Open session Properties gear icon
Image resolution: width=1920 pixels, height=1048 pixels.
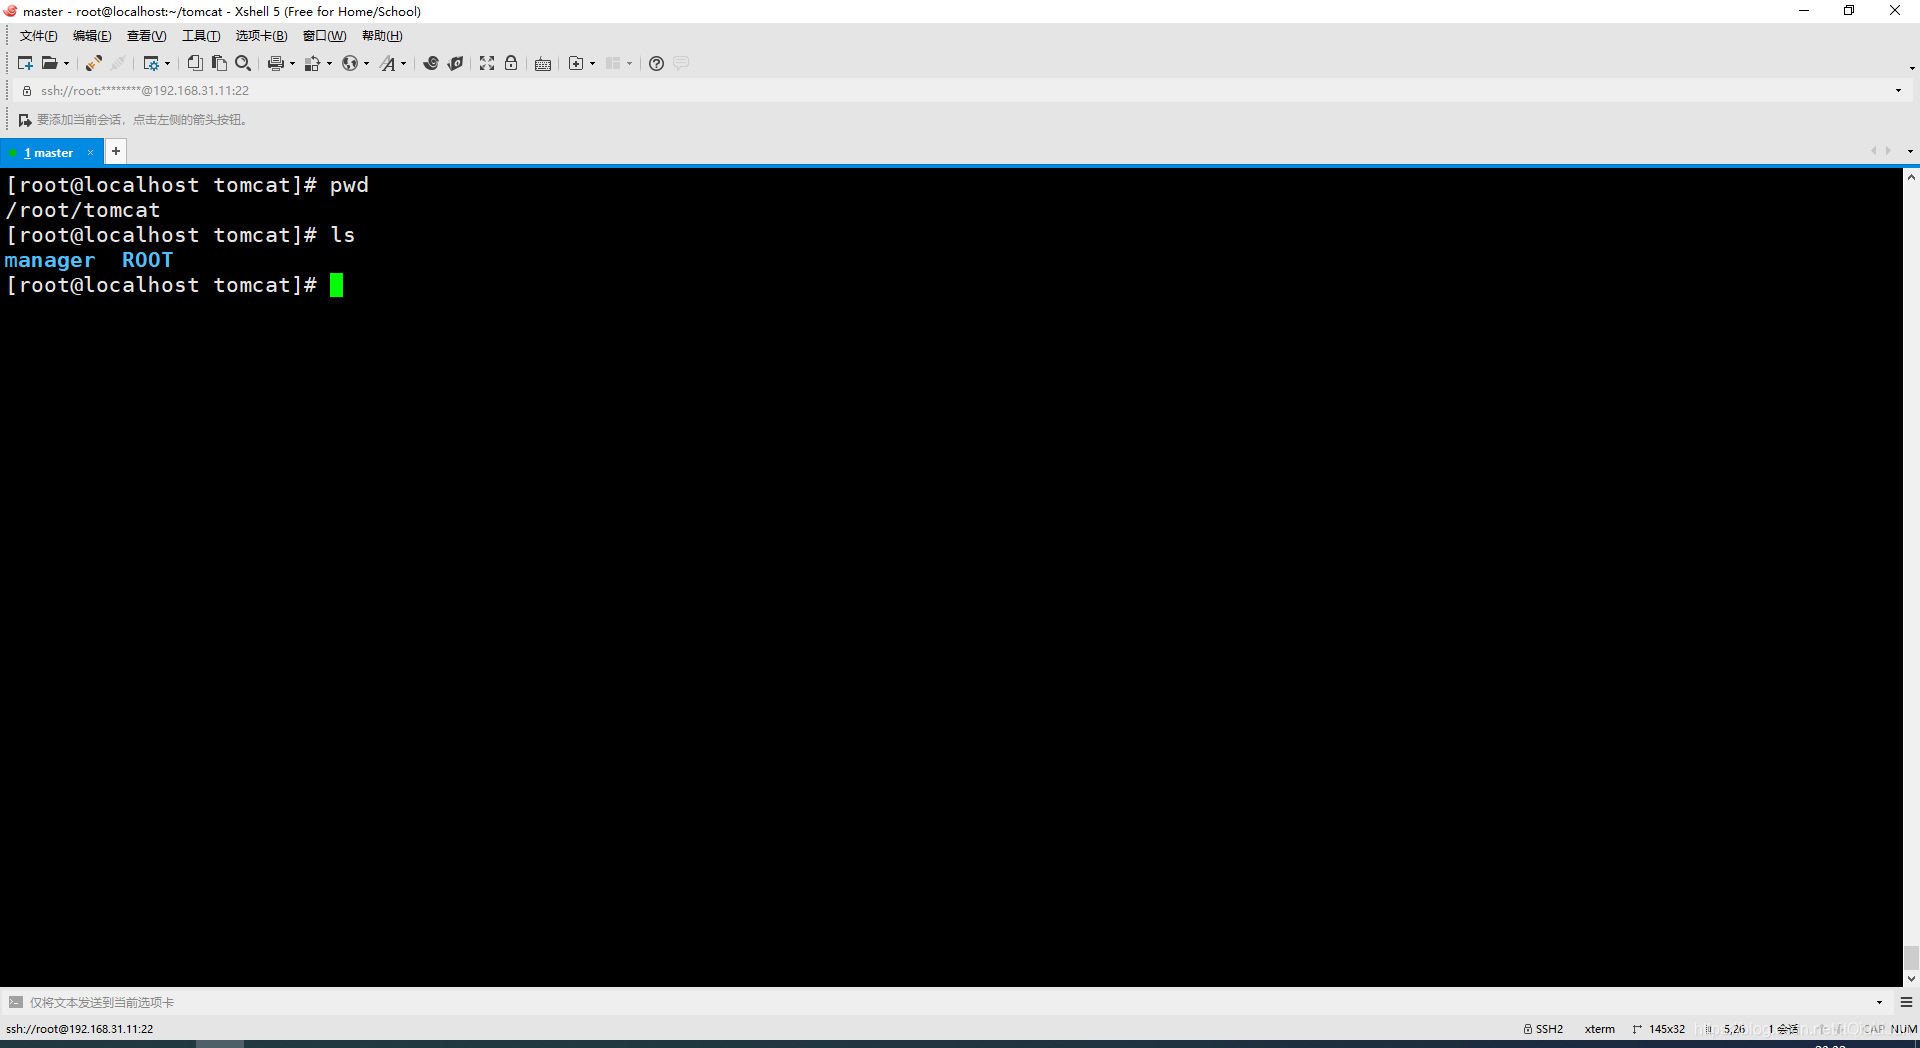151,63
